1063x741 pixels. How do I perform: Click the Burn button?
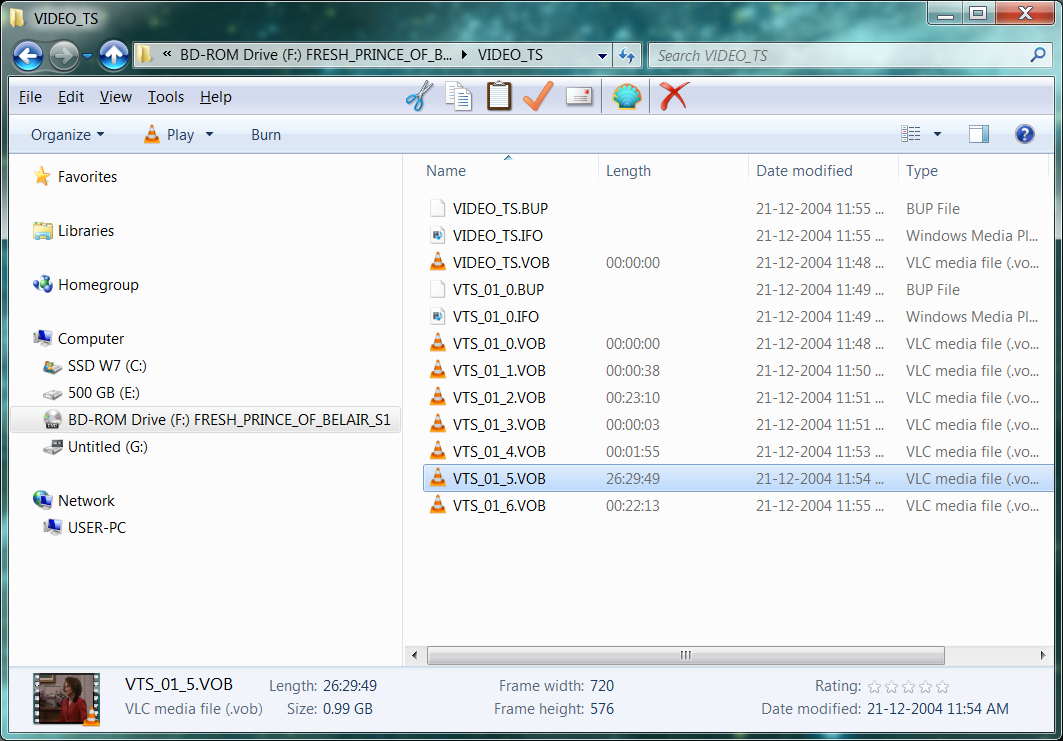click(x=266, y=135)
